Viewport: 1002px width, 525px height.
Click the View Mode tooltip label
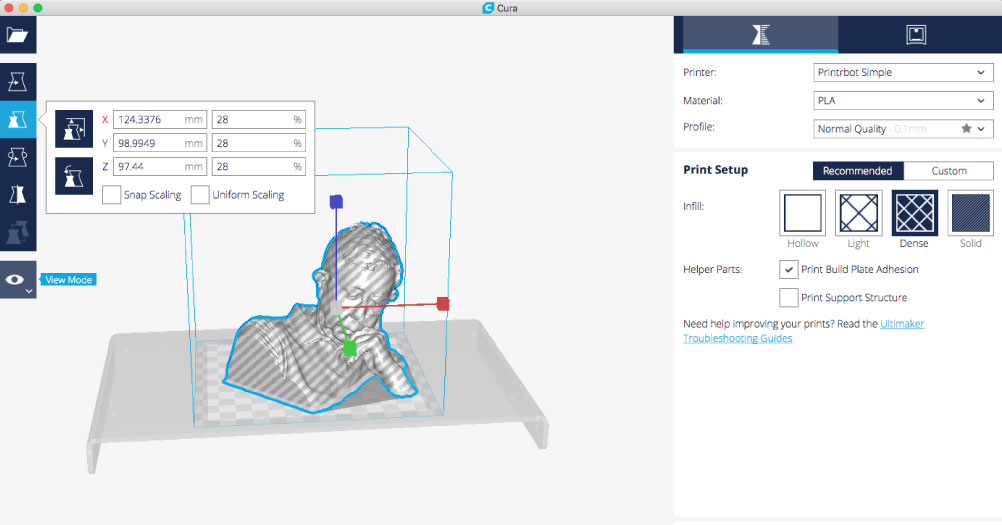pyautogui.click(x=68, y=280)
